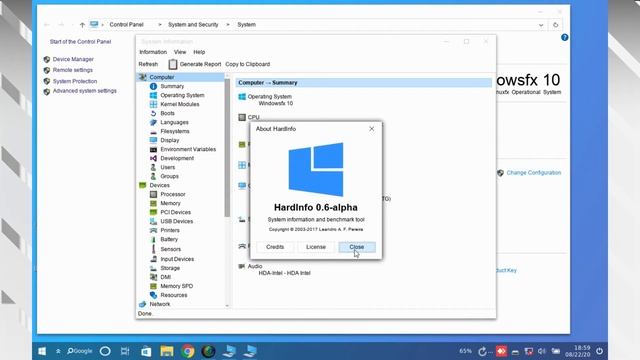
Task: Click Refresh in the HardInfo toolbar
Action: pos(148,64)
